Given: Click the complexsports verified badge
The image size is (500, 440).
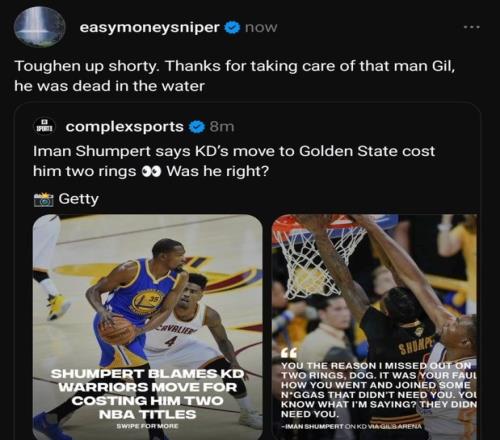Looking at the screenshot, I should point(197,127).
